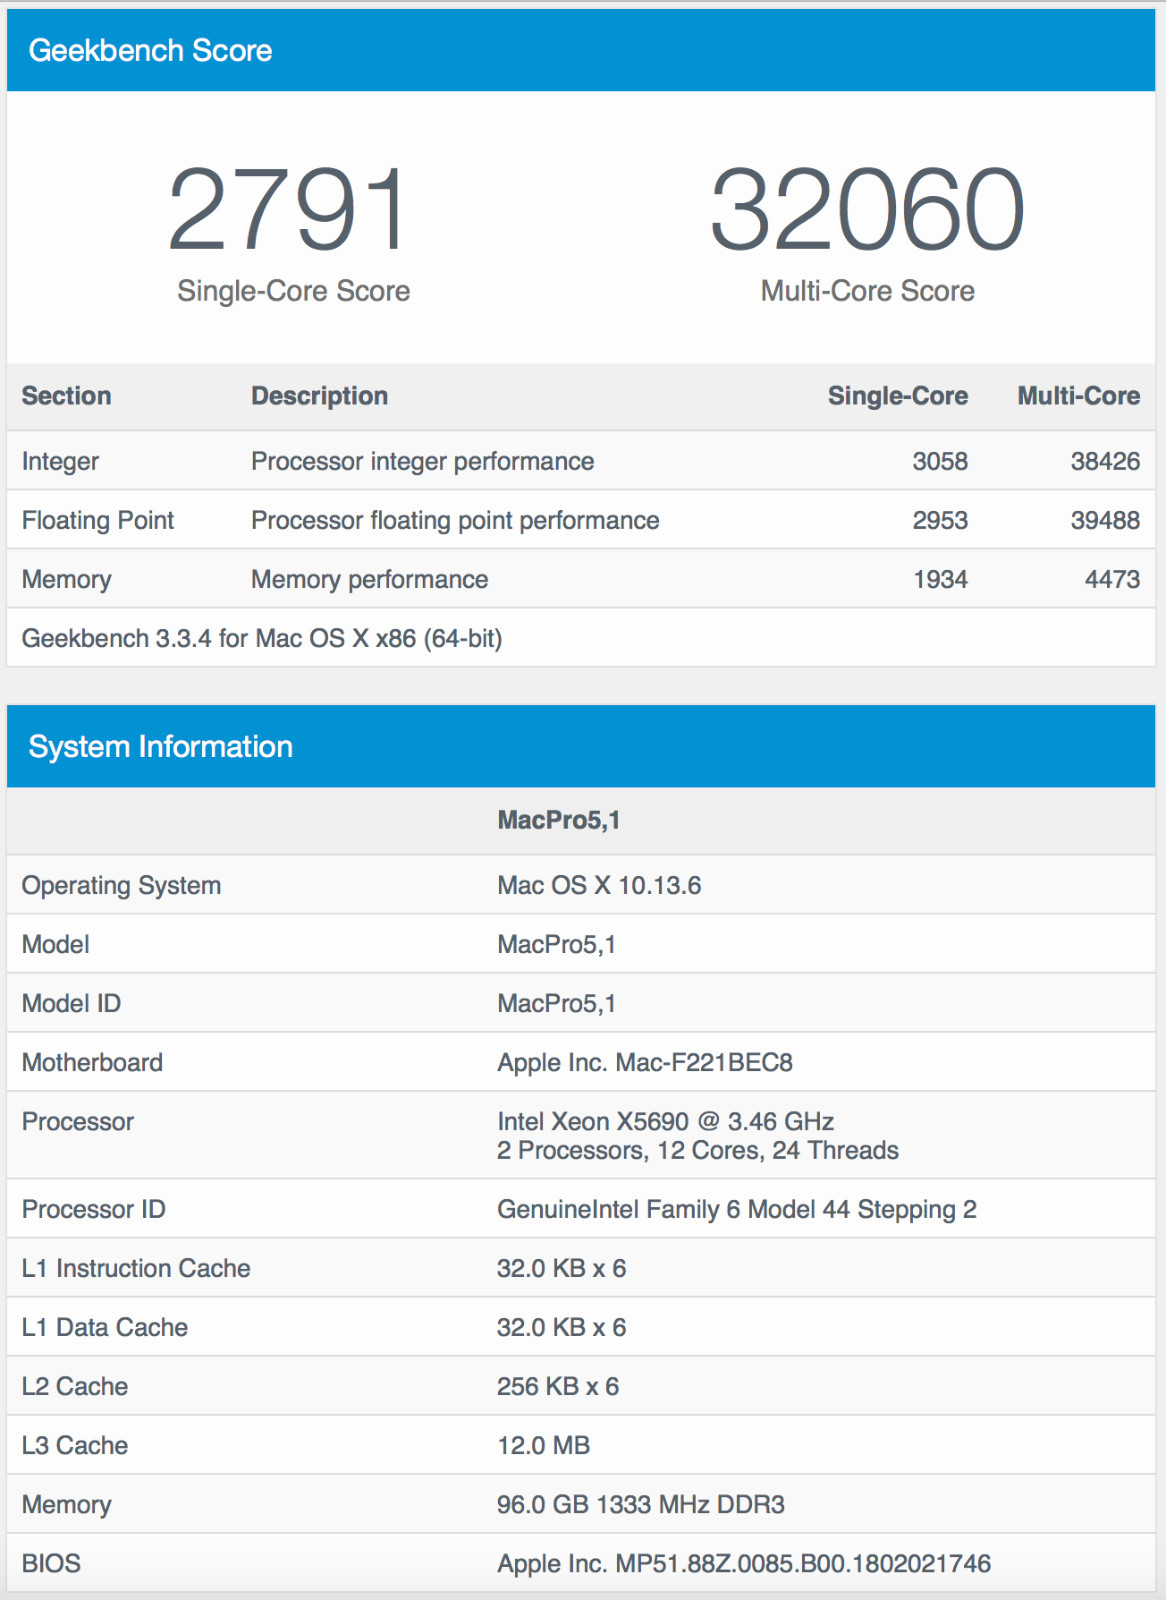This screenshot has width=1166, height=1600.
Task: Click Integer single-core value 3058
Action: click(940, 461)
